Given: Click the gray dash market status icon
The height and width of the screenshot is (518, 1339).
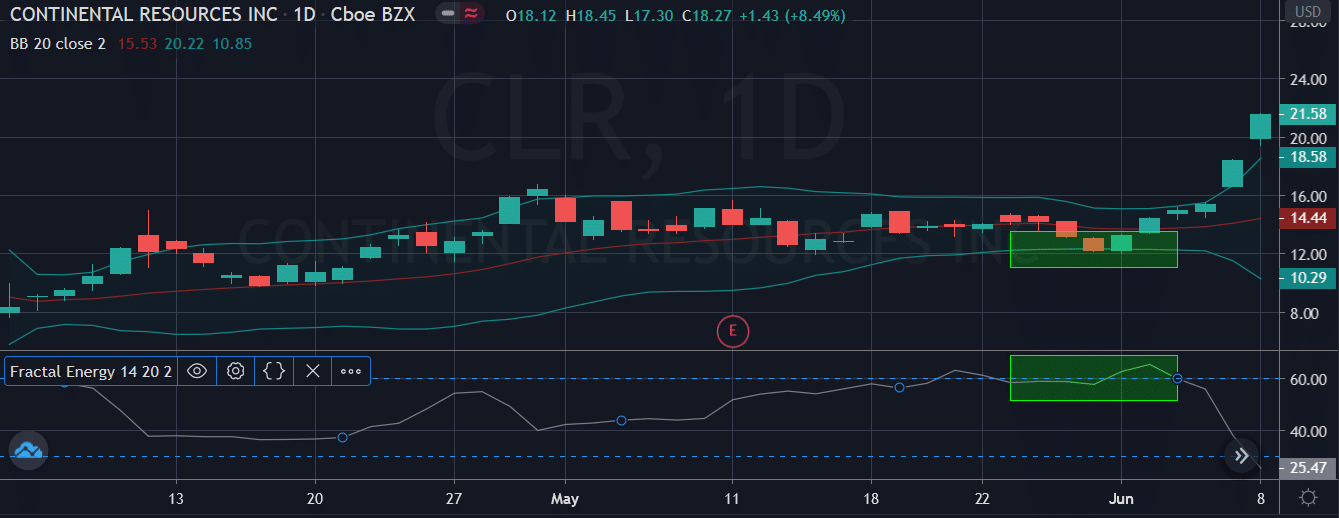Looking at the screenshot, I should pos(448,15).
